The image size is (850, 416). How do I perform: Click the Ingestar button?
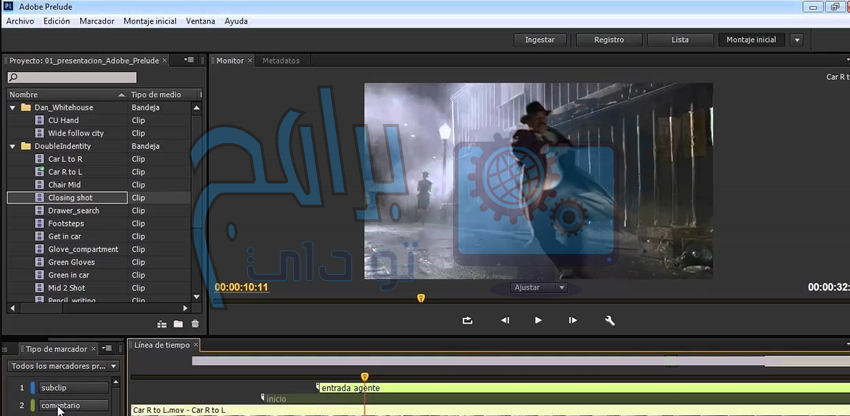tap(540, 40)
